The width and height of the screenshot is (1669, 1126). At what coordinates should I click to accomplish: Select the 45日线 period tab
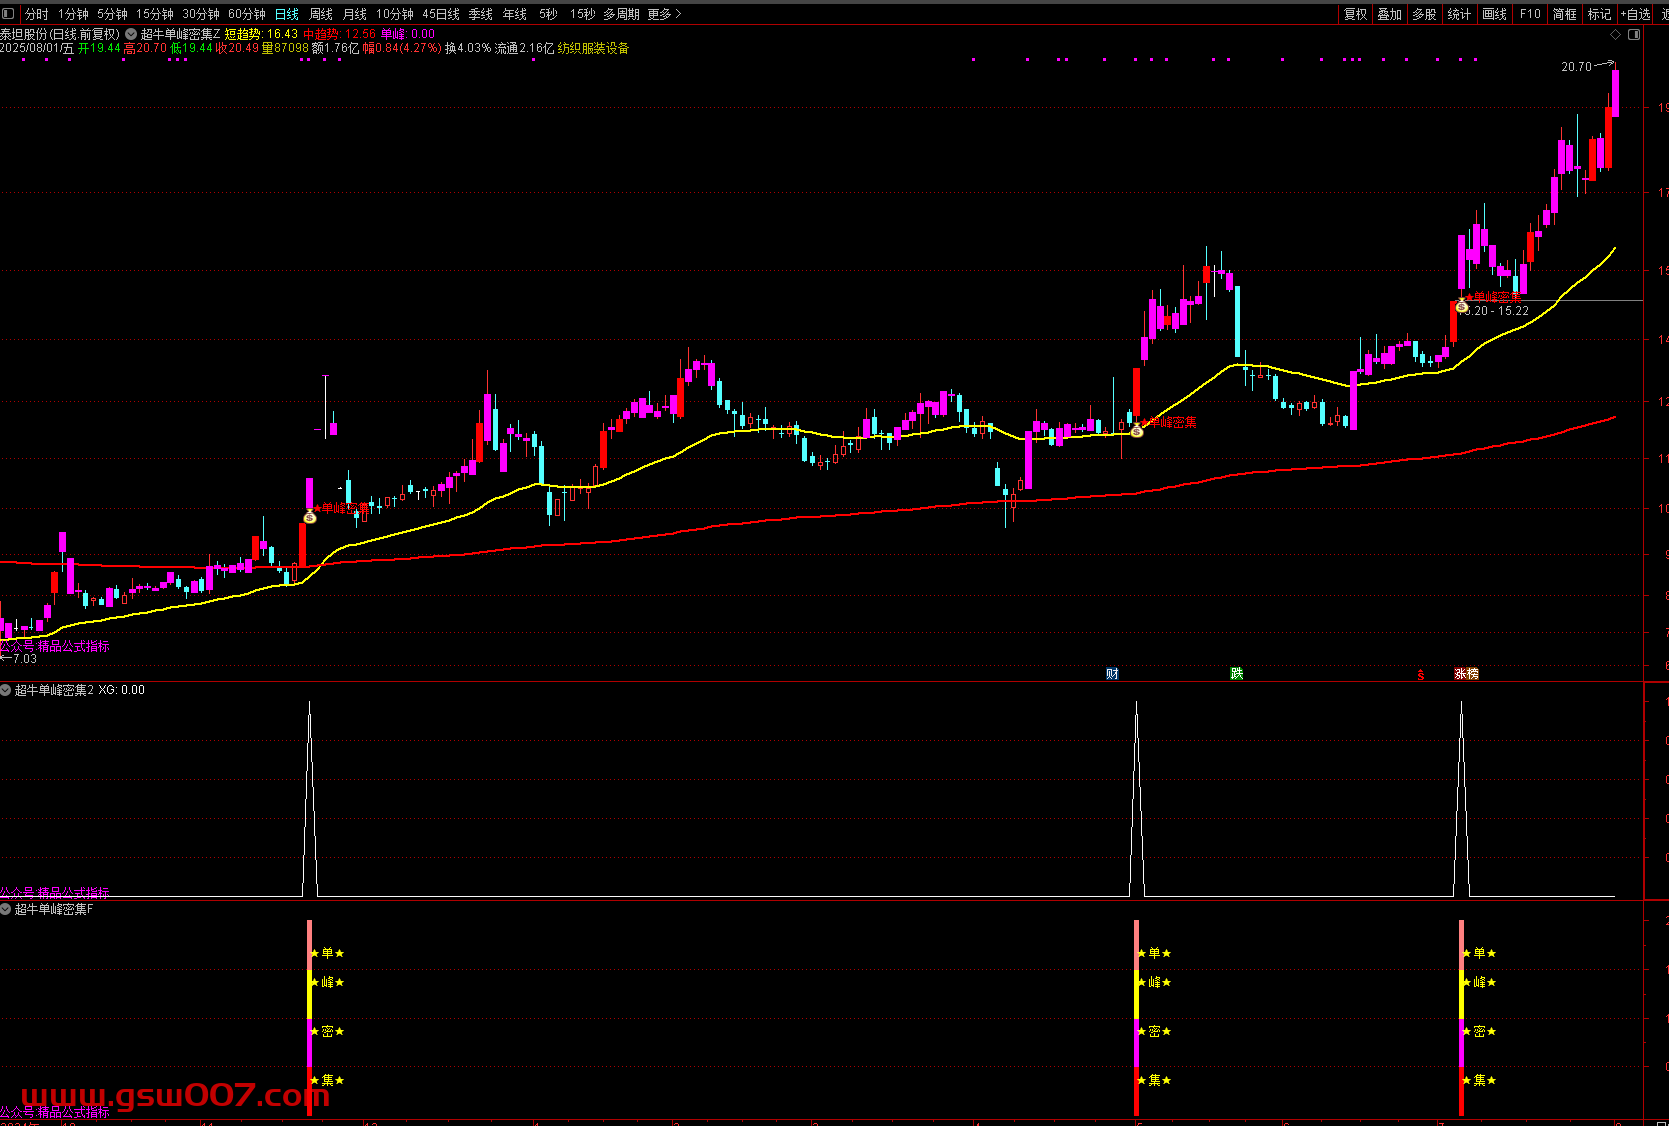(441, 14)
